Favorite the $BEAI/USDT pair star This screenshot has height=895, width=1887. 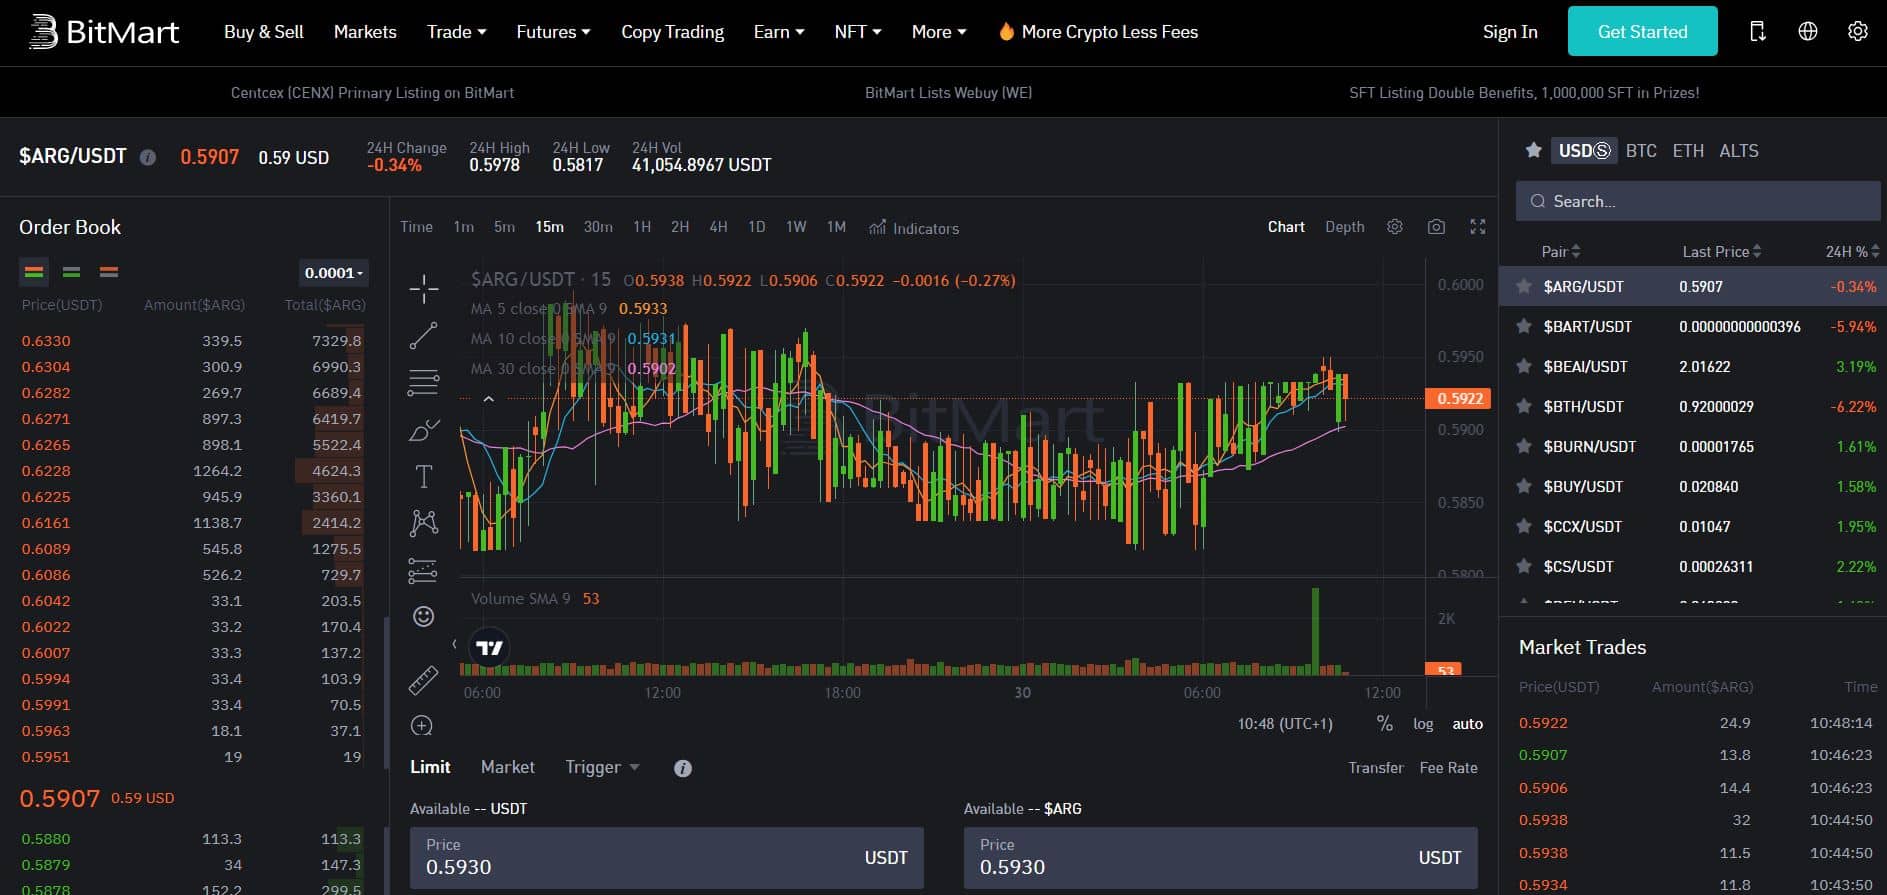(1524, 367)
